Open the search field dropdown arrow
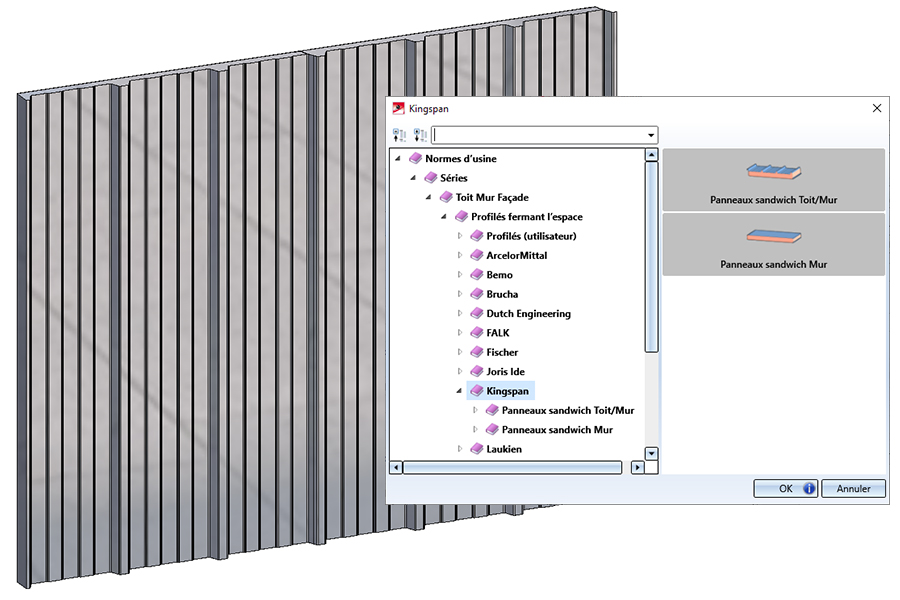The width and height of the screenshot is (900, 600). point(651,135)
